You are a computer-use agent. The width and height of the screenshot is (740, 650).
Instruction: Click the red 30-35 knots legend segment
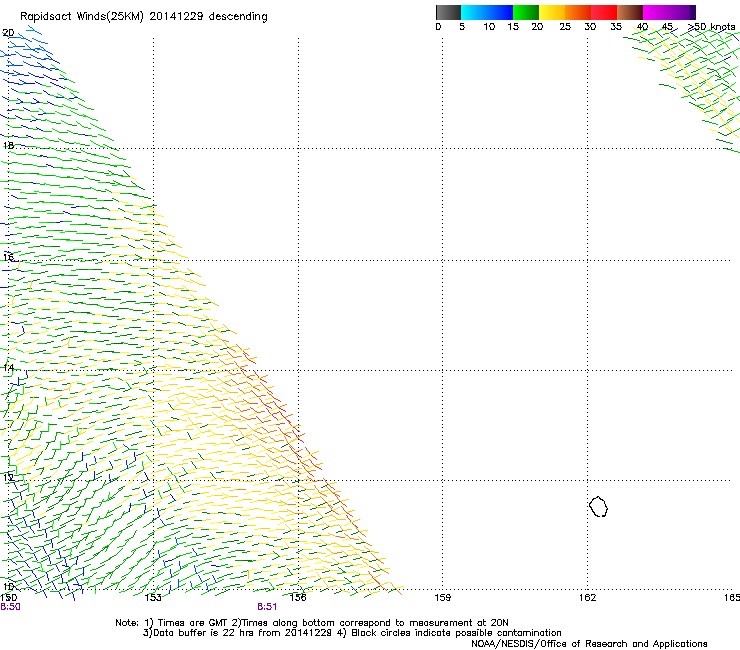coord(604,12)
